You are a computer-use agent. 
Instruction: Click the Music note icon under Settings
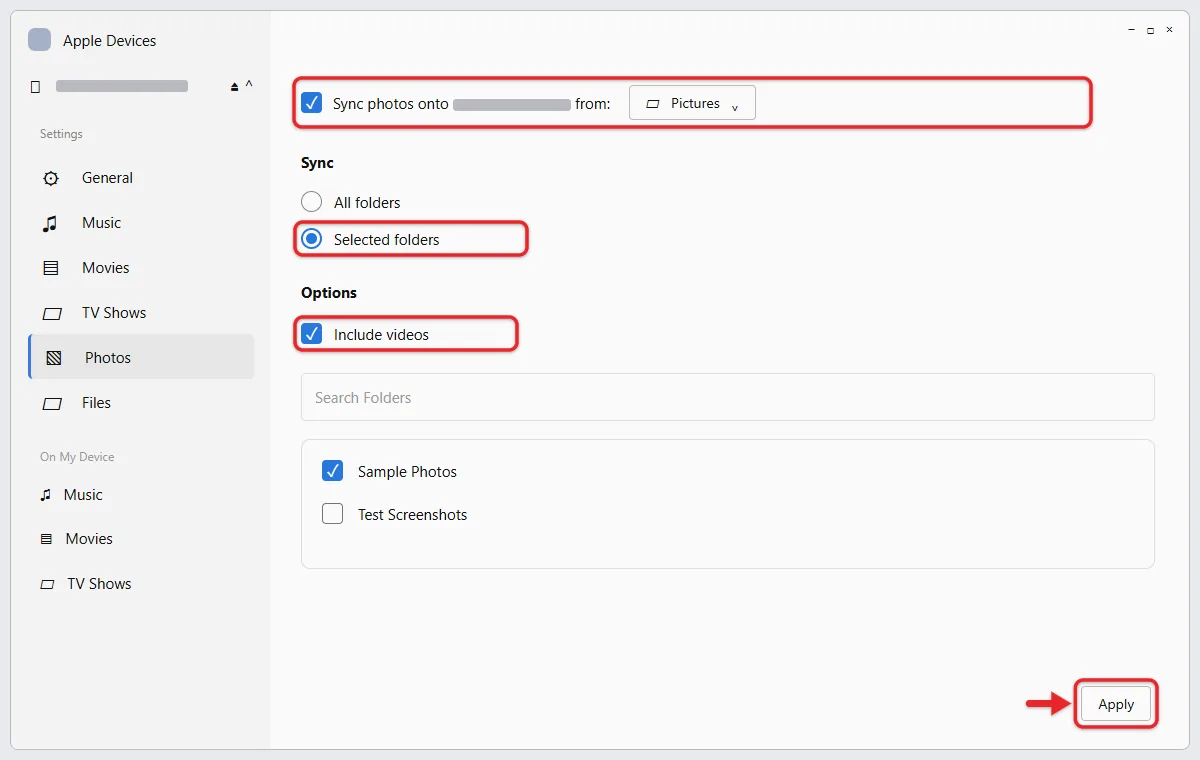tap(50, 223)
